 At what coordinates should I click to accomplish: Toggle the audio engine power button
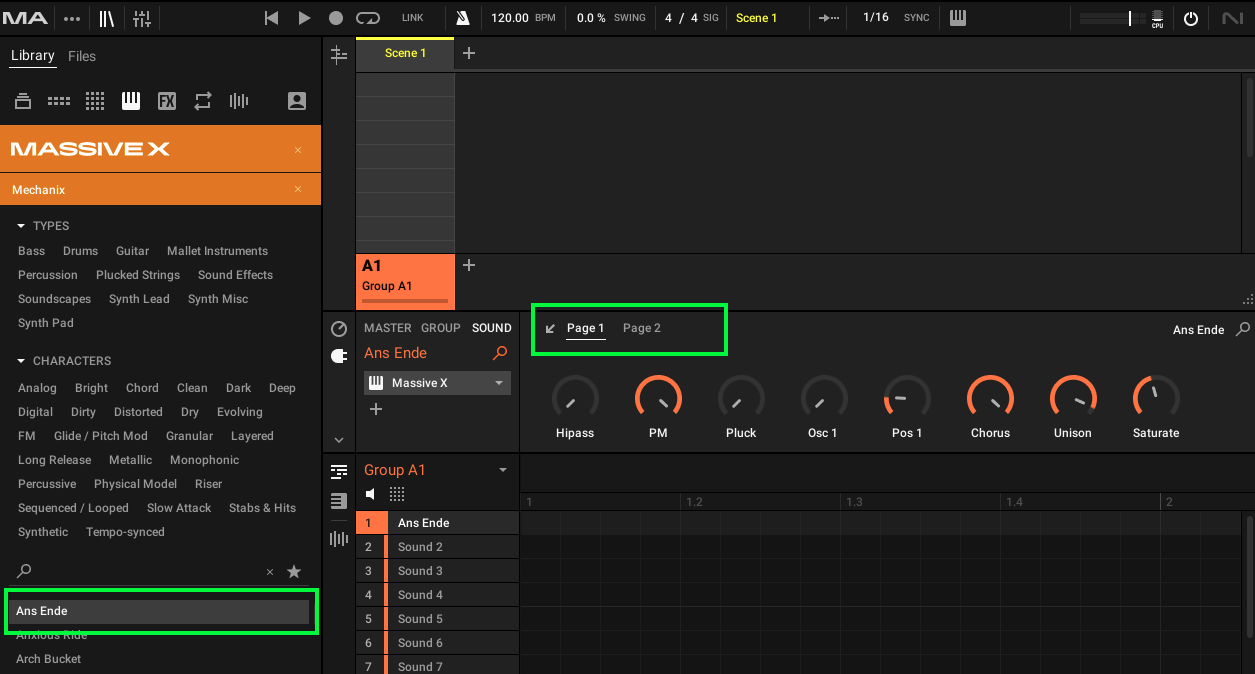pos(1190,19)
